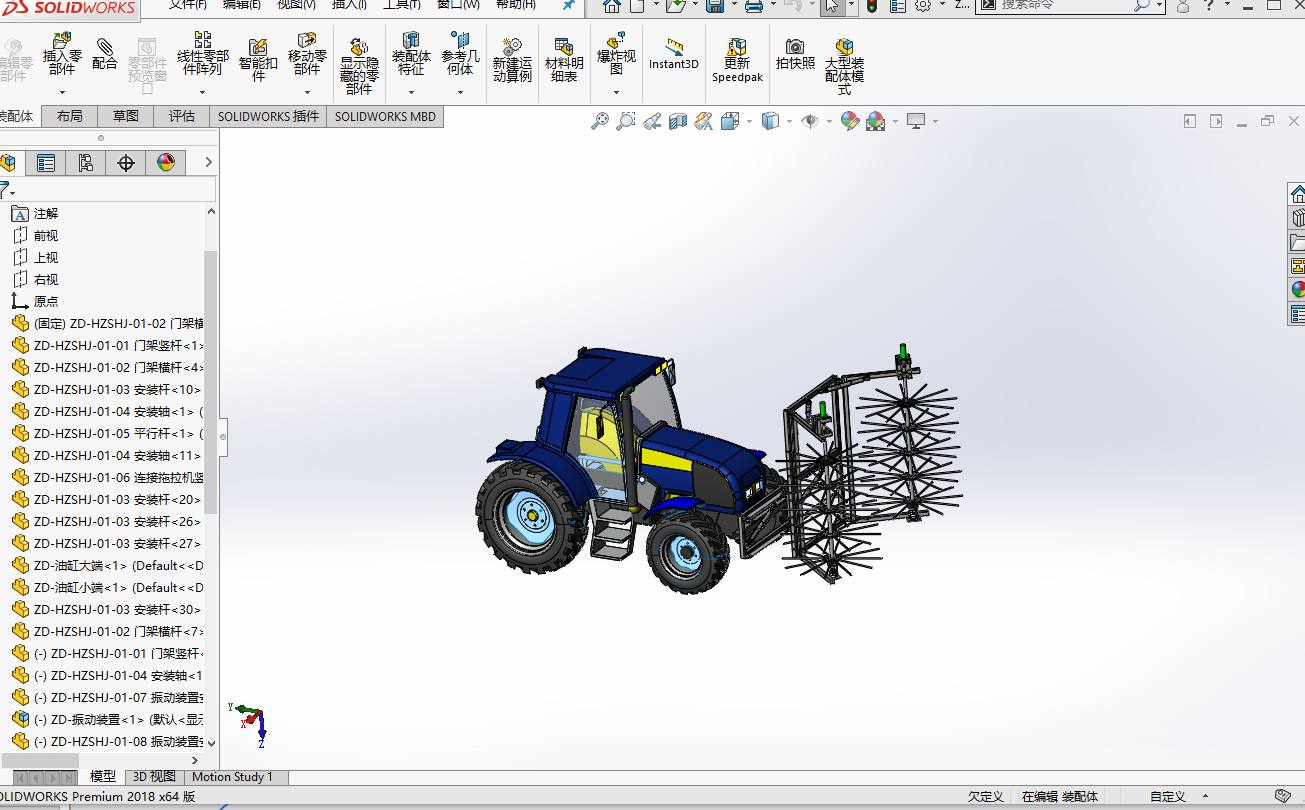This screenshot has width=1305, height=810.
Task: Select the Mate (配合) tool
Action: pyautogui.click(x=104, y=54)
